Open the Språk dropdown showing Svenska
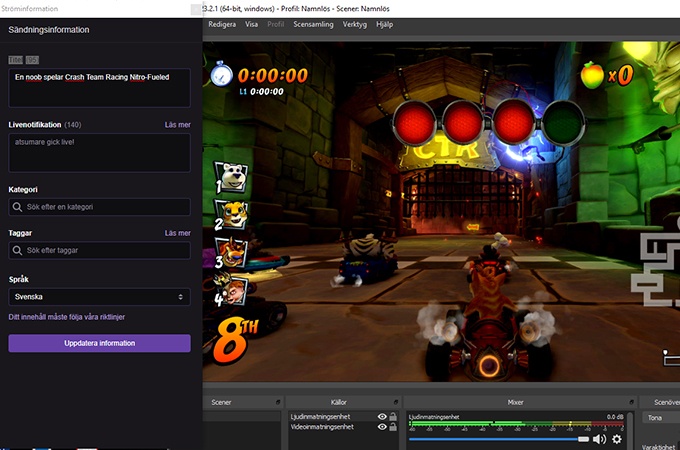The height and width of the screenshot is (450, 680). click(x=99, y=297)
